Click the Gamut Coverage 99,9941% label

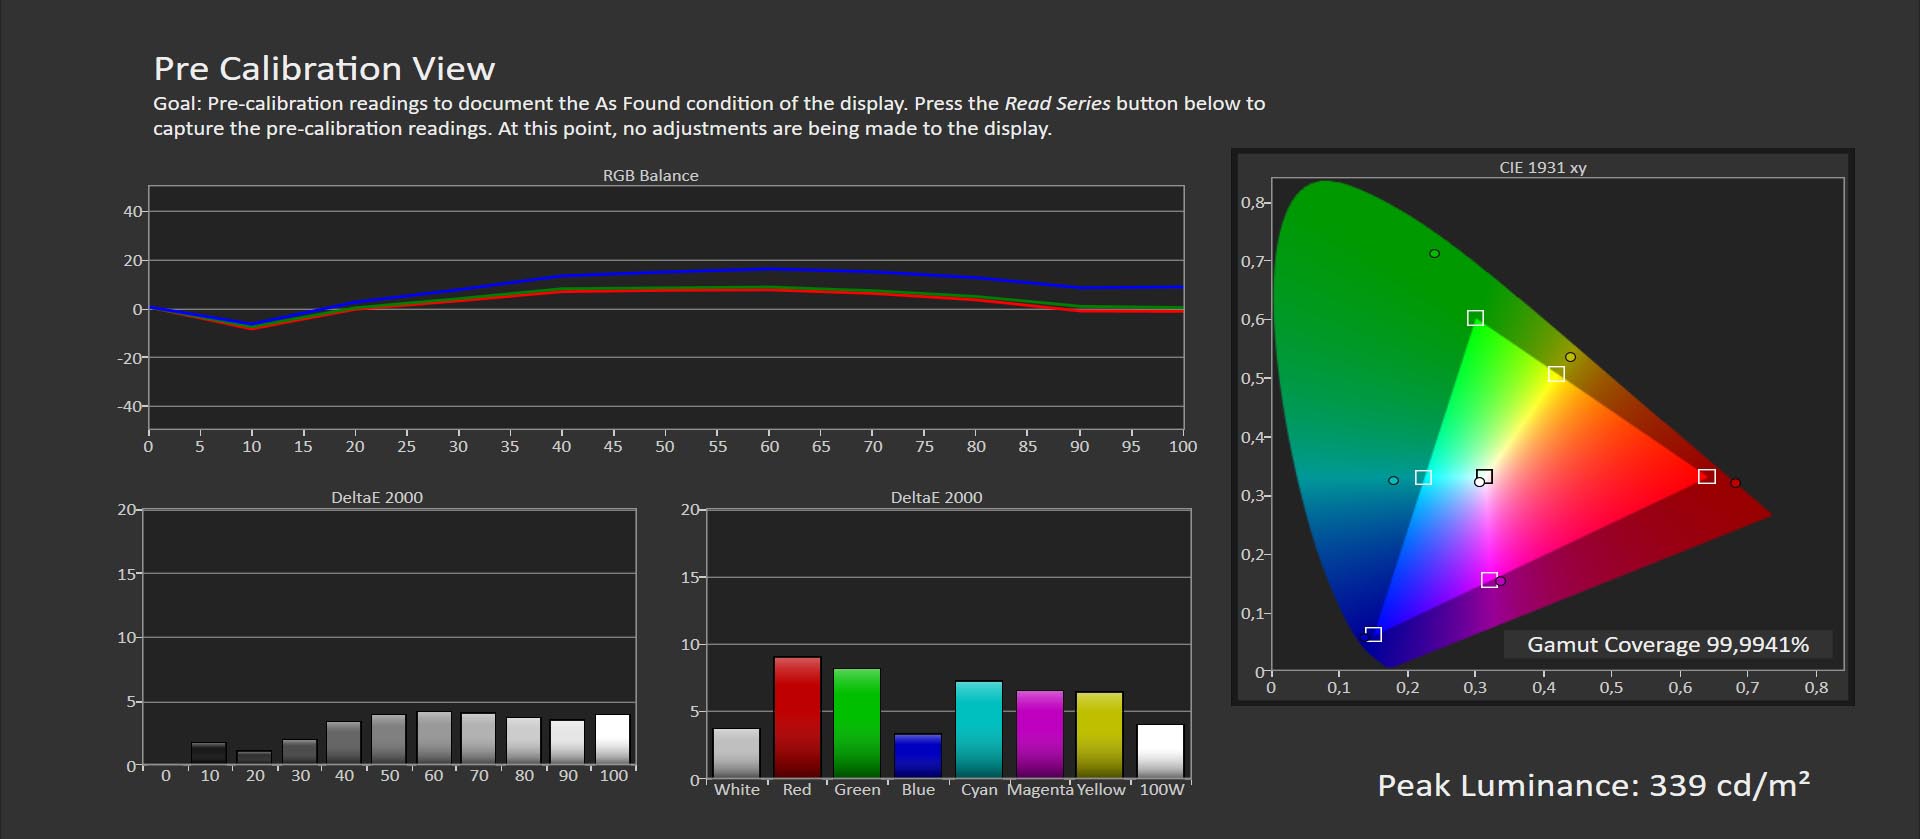[x=1667, y=644]
